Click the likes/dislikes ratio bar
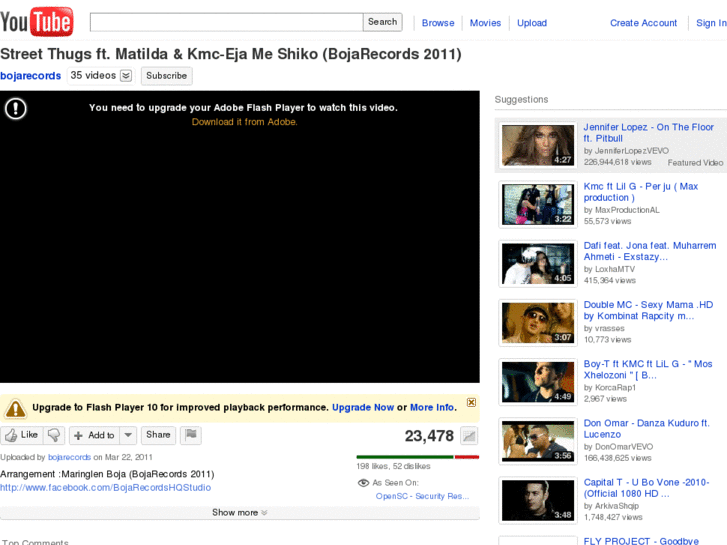Image resolution: width=727 pixels, height=545 pixels. [x=417, y=457]
